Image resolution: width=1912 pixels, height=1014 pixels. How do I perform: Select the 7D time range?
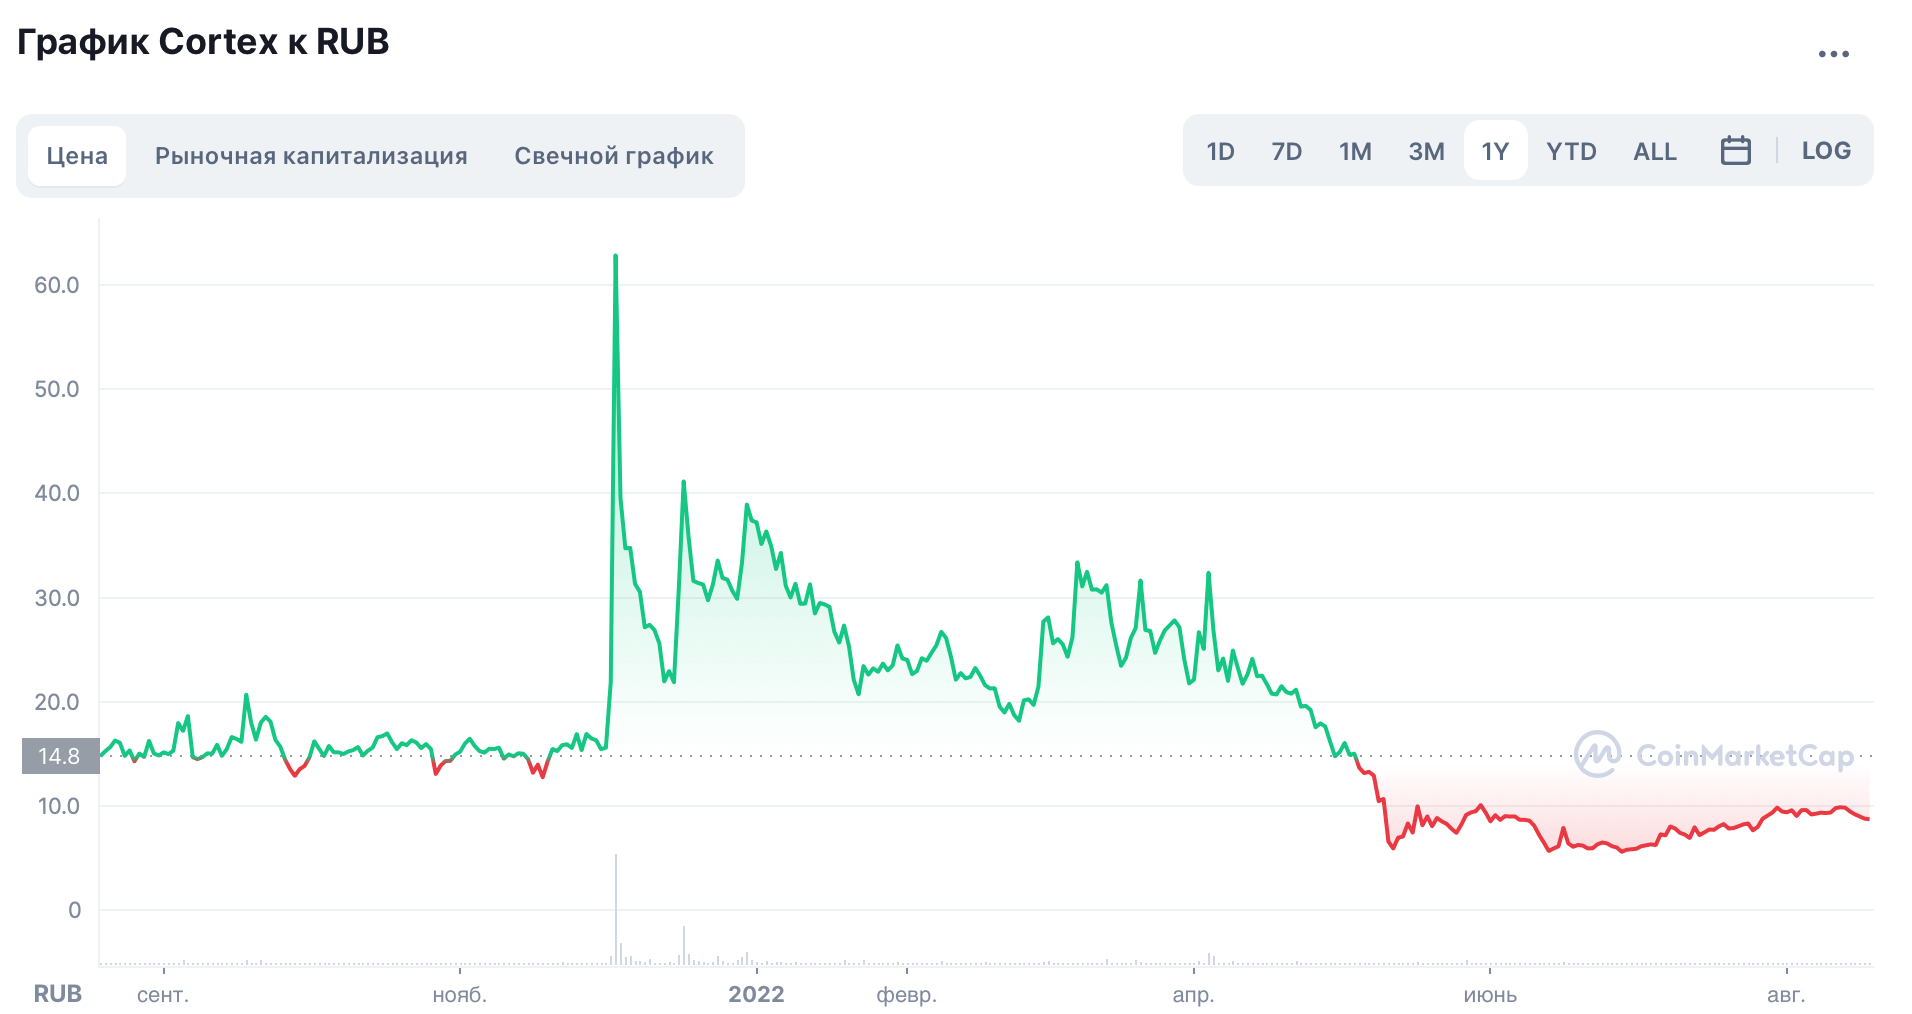coord(1286,151)
